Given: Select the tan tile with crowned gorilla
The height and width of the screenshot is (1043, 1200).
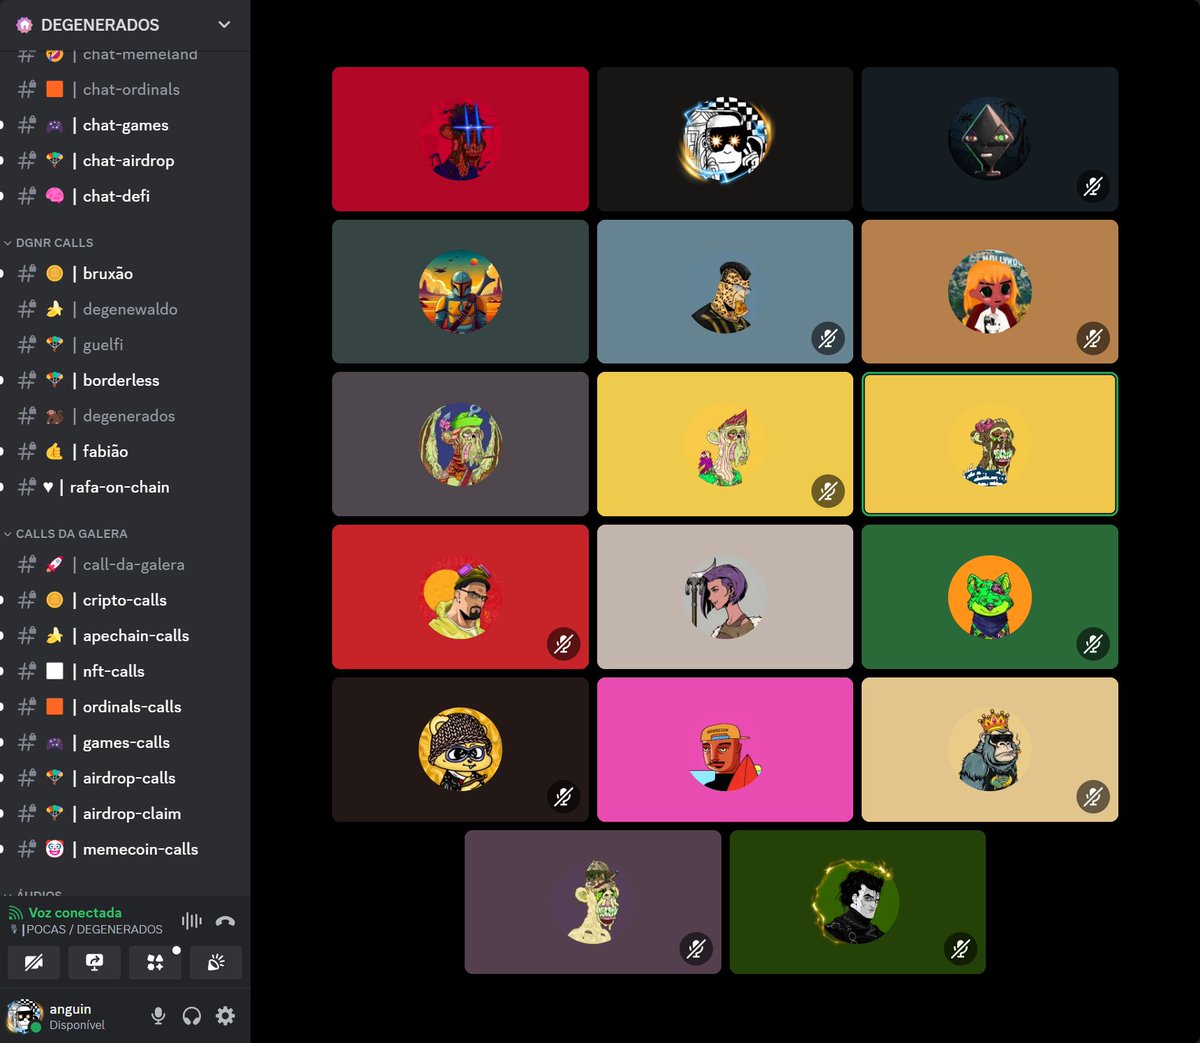Looking at the screenshot, I should pyautogui.click(x=990, y=750).
